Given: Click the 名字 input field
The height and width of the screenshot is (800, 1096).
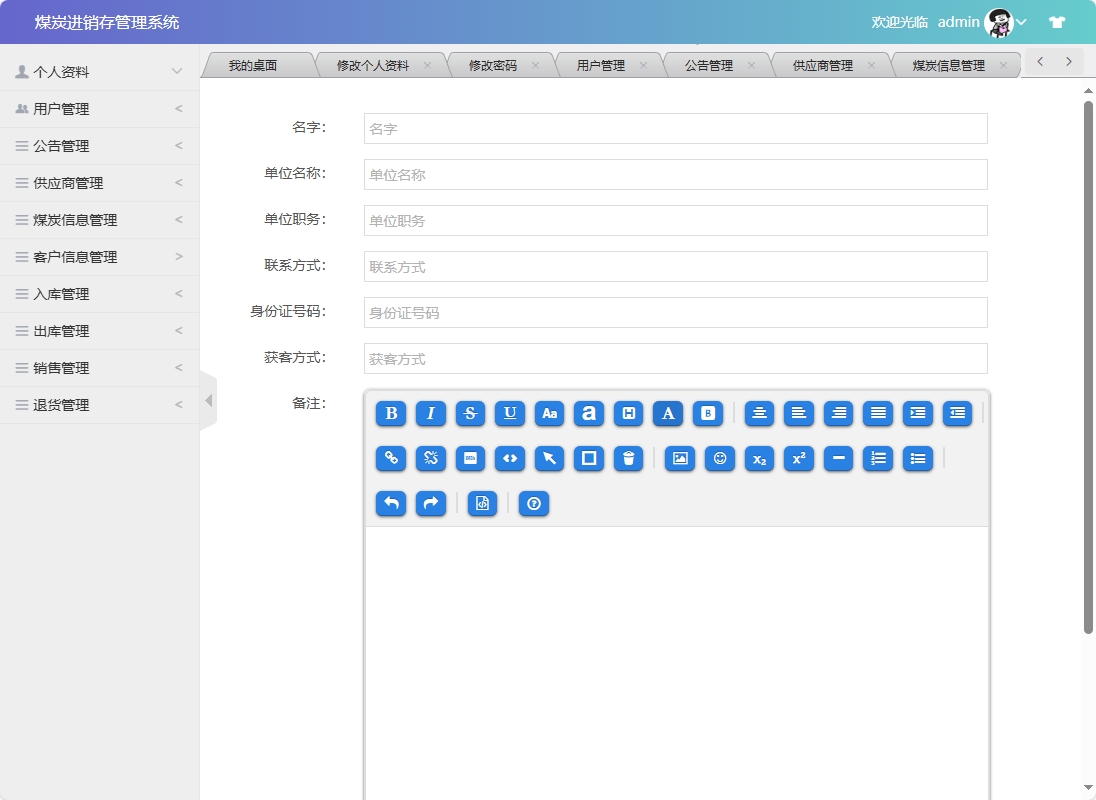Looking at the screenshot, I should tap(674, 128).
